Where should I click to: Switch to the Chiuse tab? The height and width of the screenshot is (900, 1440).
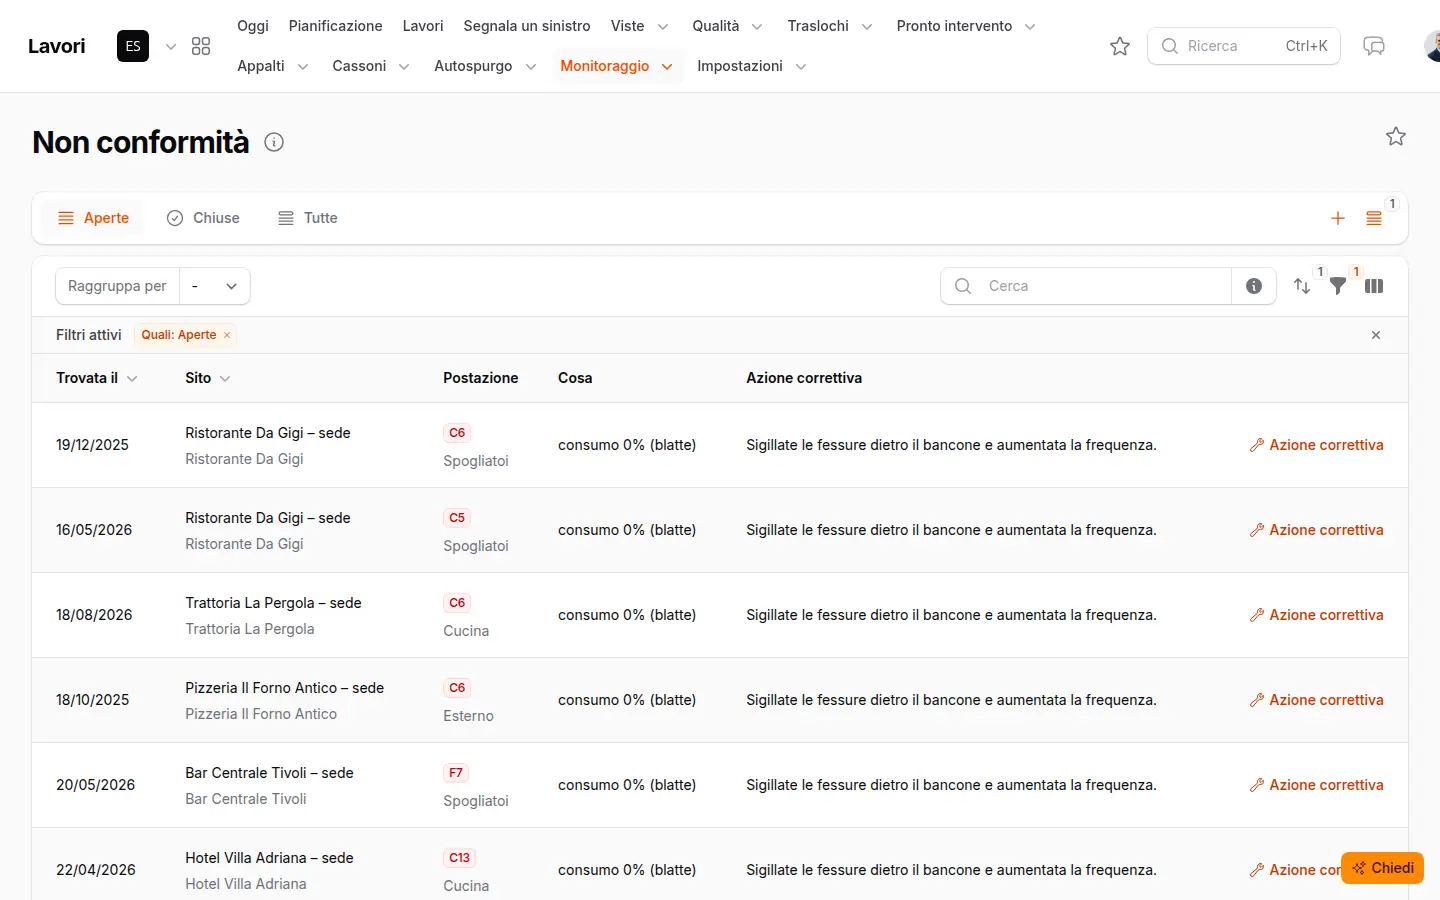[x=203, y=218]
